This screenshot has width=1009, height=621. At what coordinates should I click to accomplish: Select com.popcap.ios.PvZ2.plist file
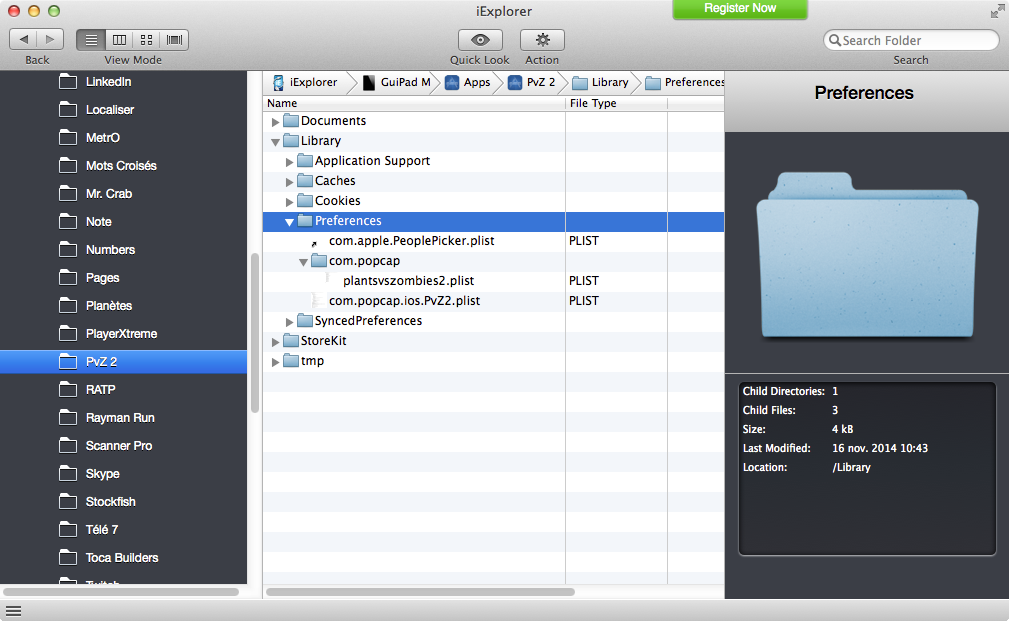[405, 301]
